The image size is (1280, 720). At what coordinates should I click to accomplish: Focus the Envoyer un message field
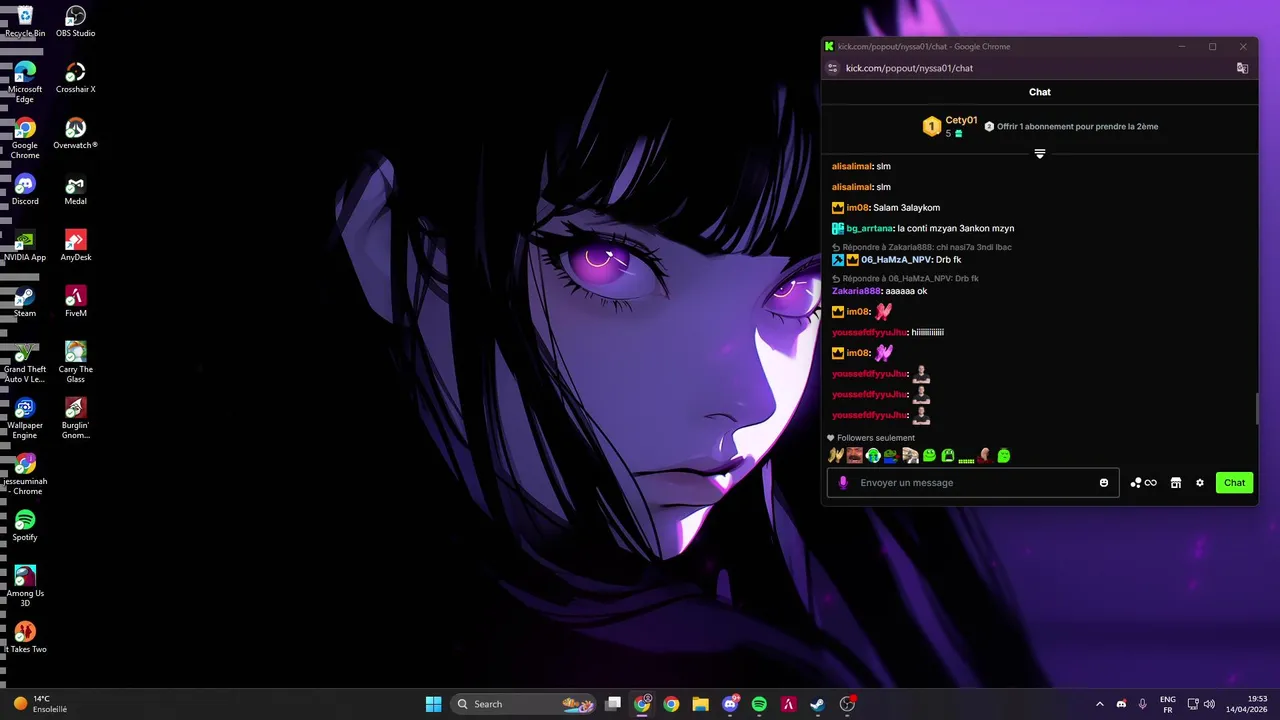(x=973, y=483)
